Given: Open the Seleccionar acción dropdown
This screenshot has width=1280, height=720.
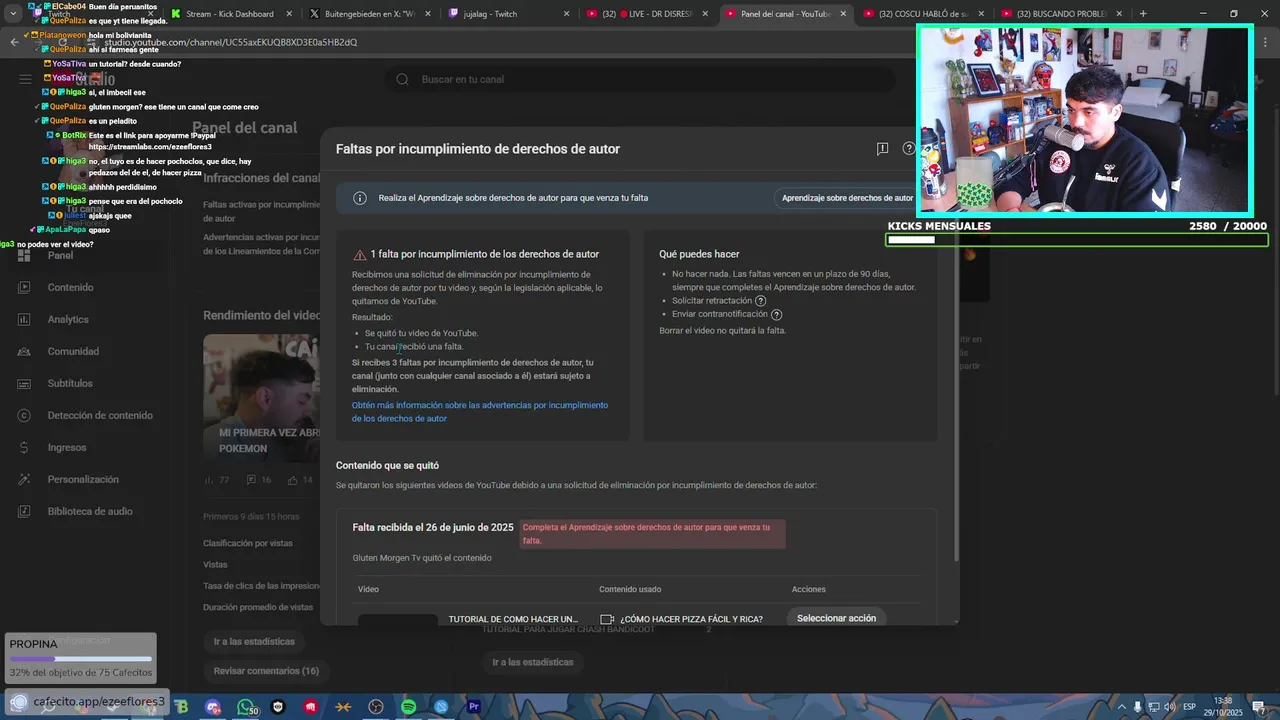Looking at the screenshot, I should 836,618.
